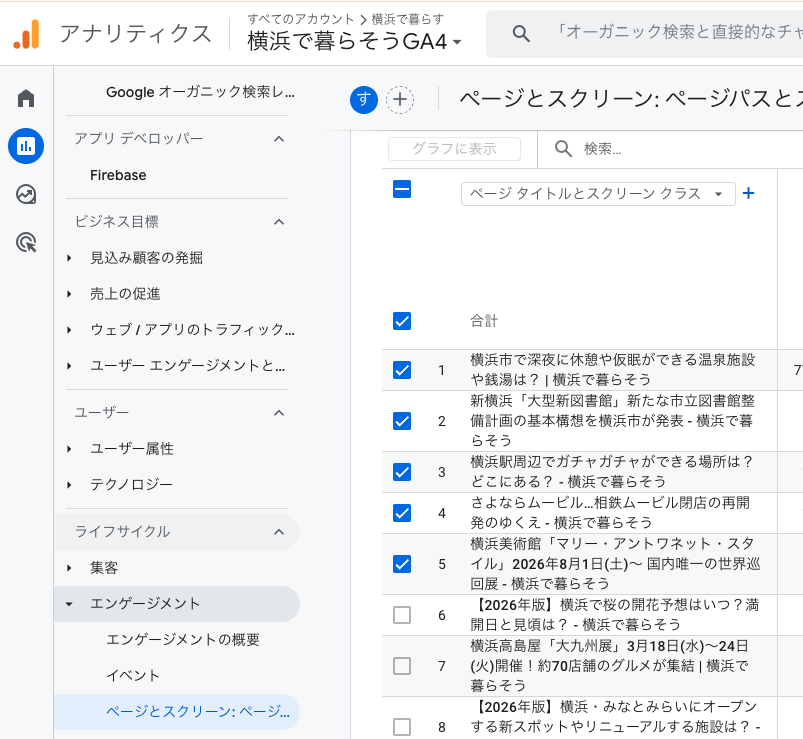
Task: Click the Google Analytics logo
Action: point(27,33)
